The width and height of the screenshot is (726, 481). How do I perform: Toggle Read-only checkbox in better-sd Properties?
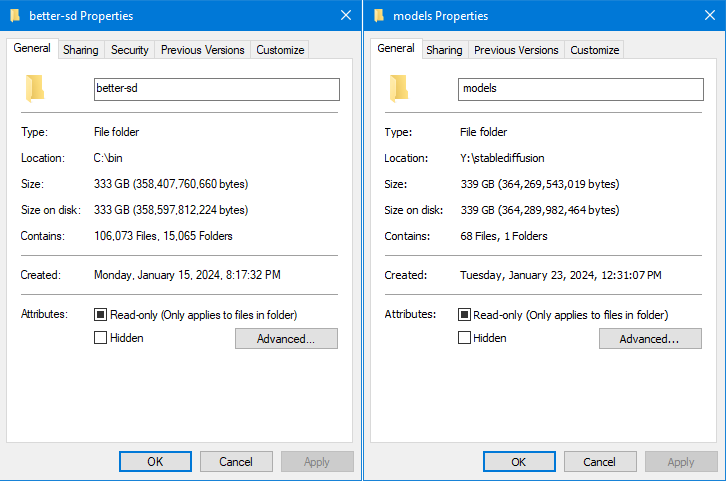[x=100, y=315]
